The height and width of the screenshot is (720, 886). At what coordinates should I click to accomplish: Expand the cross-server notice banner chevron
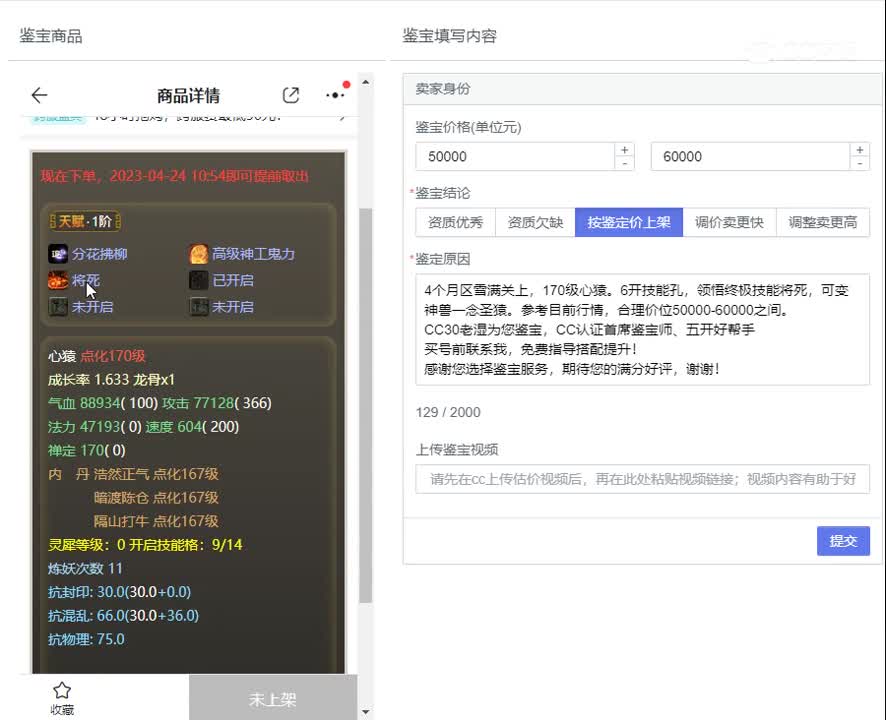(x=342, y=117)
